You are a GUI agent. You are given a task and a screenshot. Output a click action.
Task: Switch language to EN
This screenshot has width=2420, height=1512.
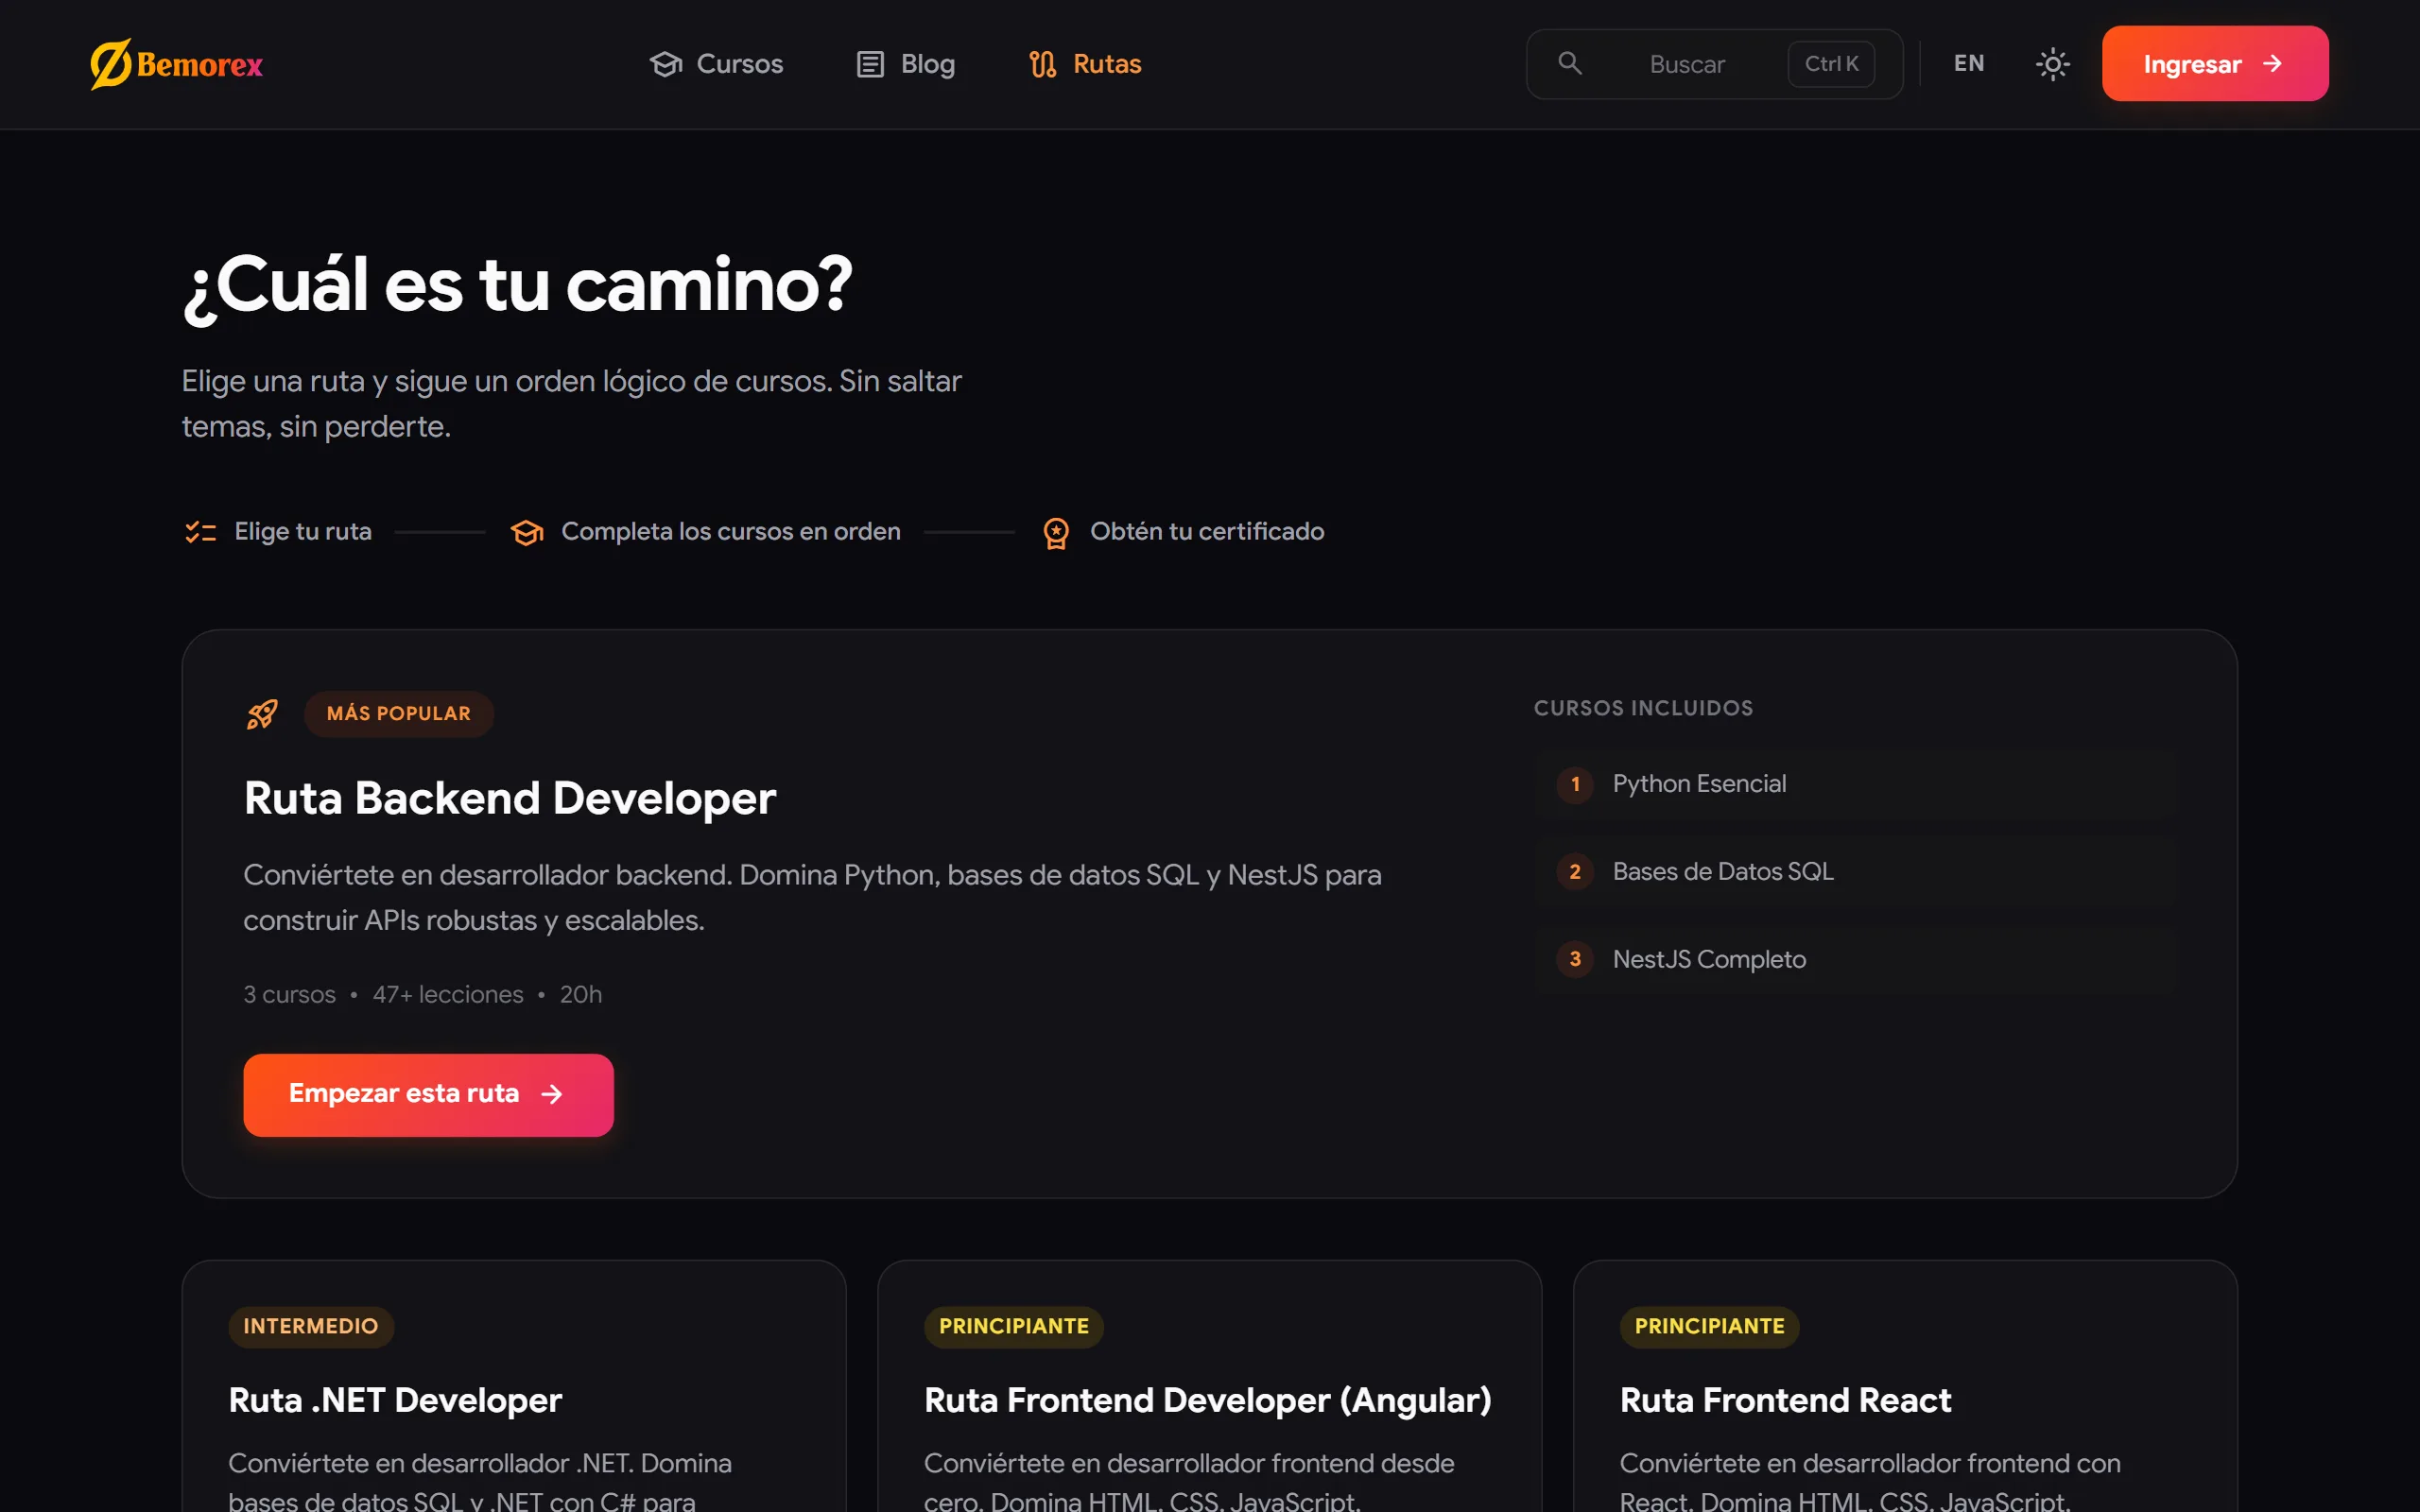click(x=1969, y=63)
